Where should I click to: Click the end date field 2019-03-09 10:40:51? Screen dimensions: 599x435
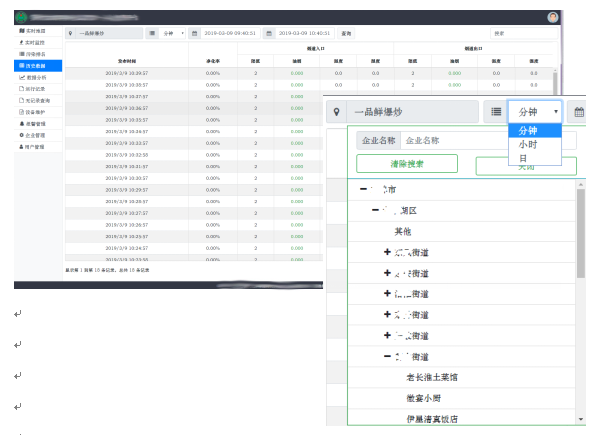305,33
